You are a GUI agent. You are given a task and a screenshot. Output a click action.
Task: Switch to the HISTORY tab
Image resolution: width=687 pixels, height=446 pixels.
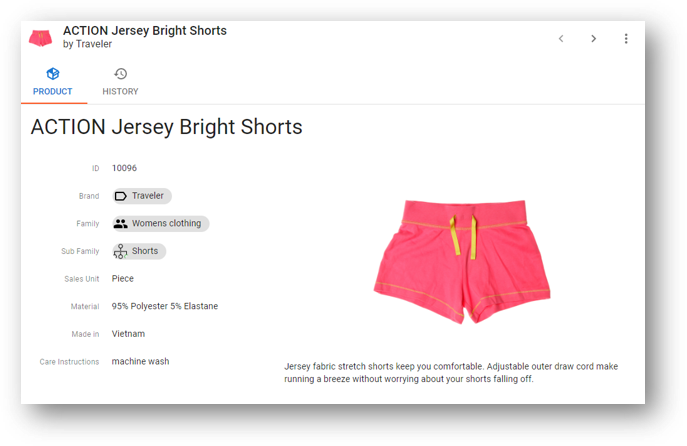[x=120, y=82]
